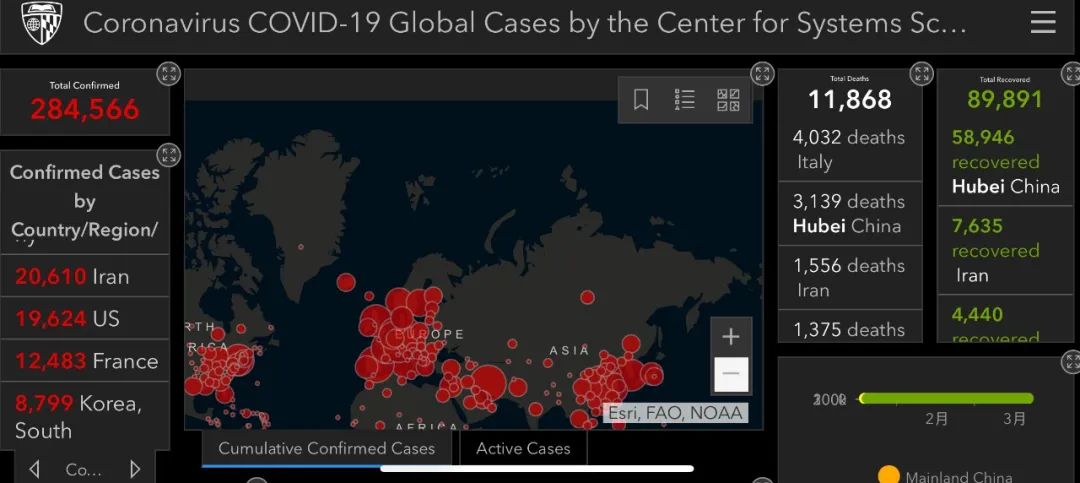Click the Total Recovered 89,891 figure
This screenshot has height=483, width=1080.
tap(1005, 100)
